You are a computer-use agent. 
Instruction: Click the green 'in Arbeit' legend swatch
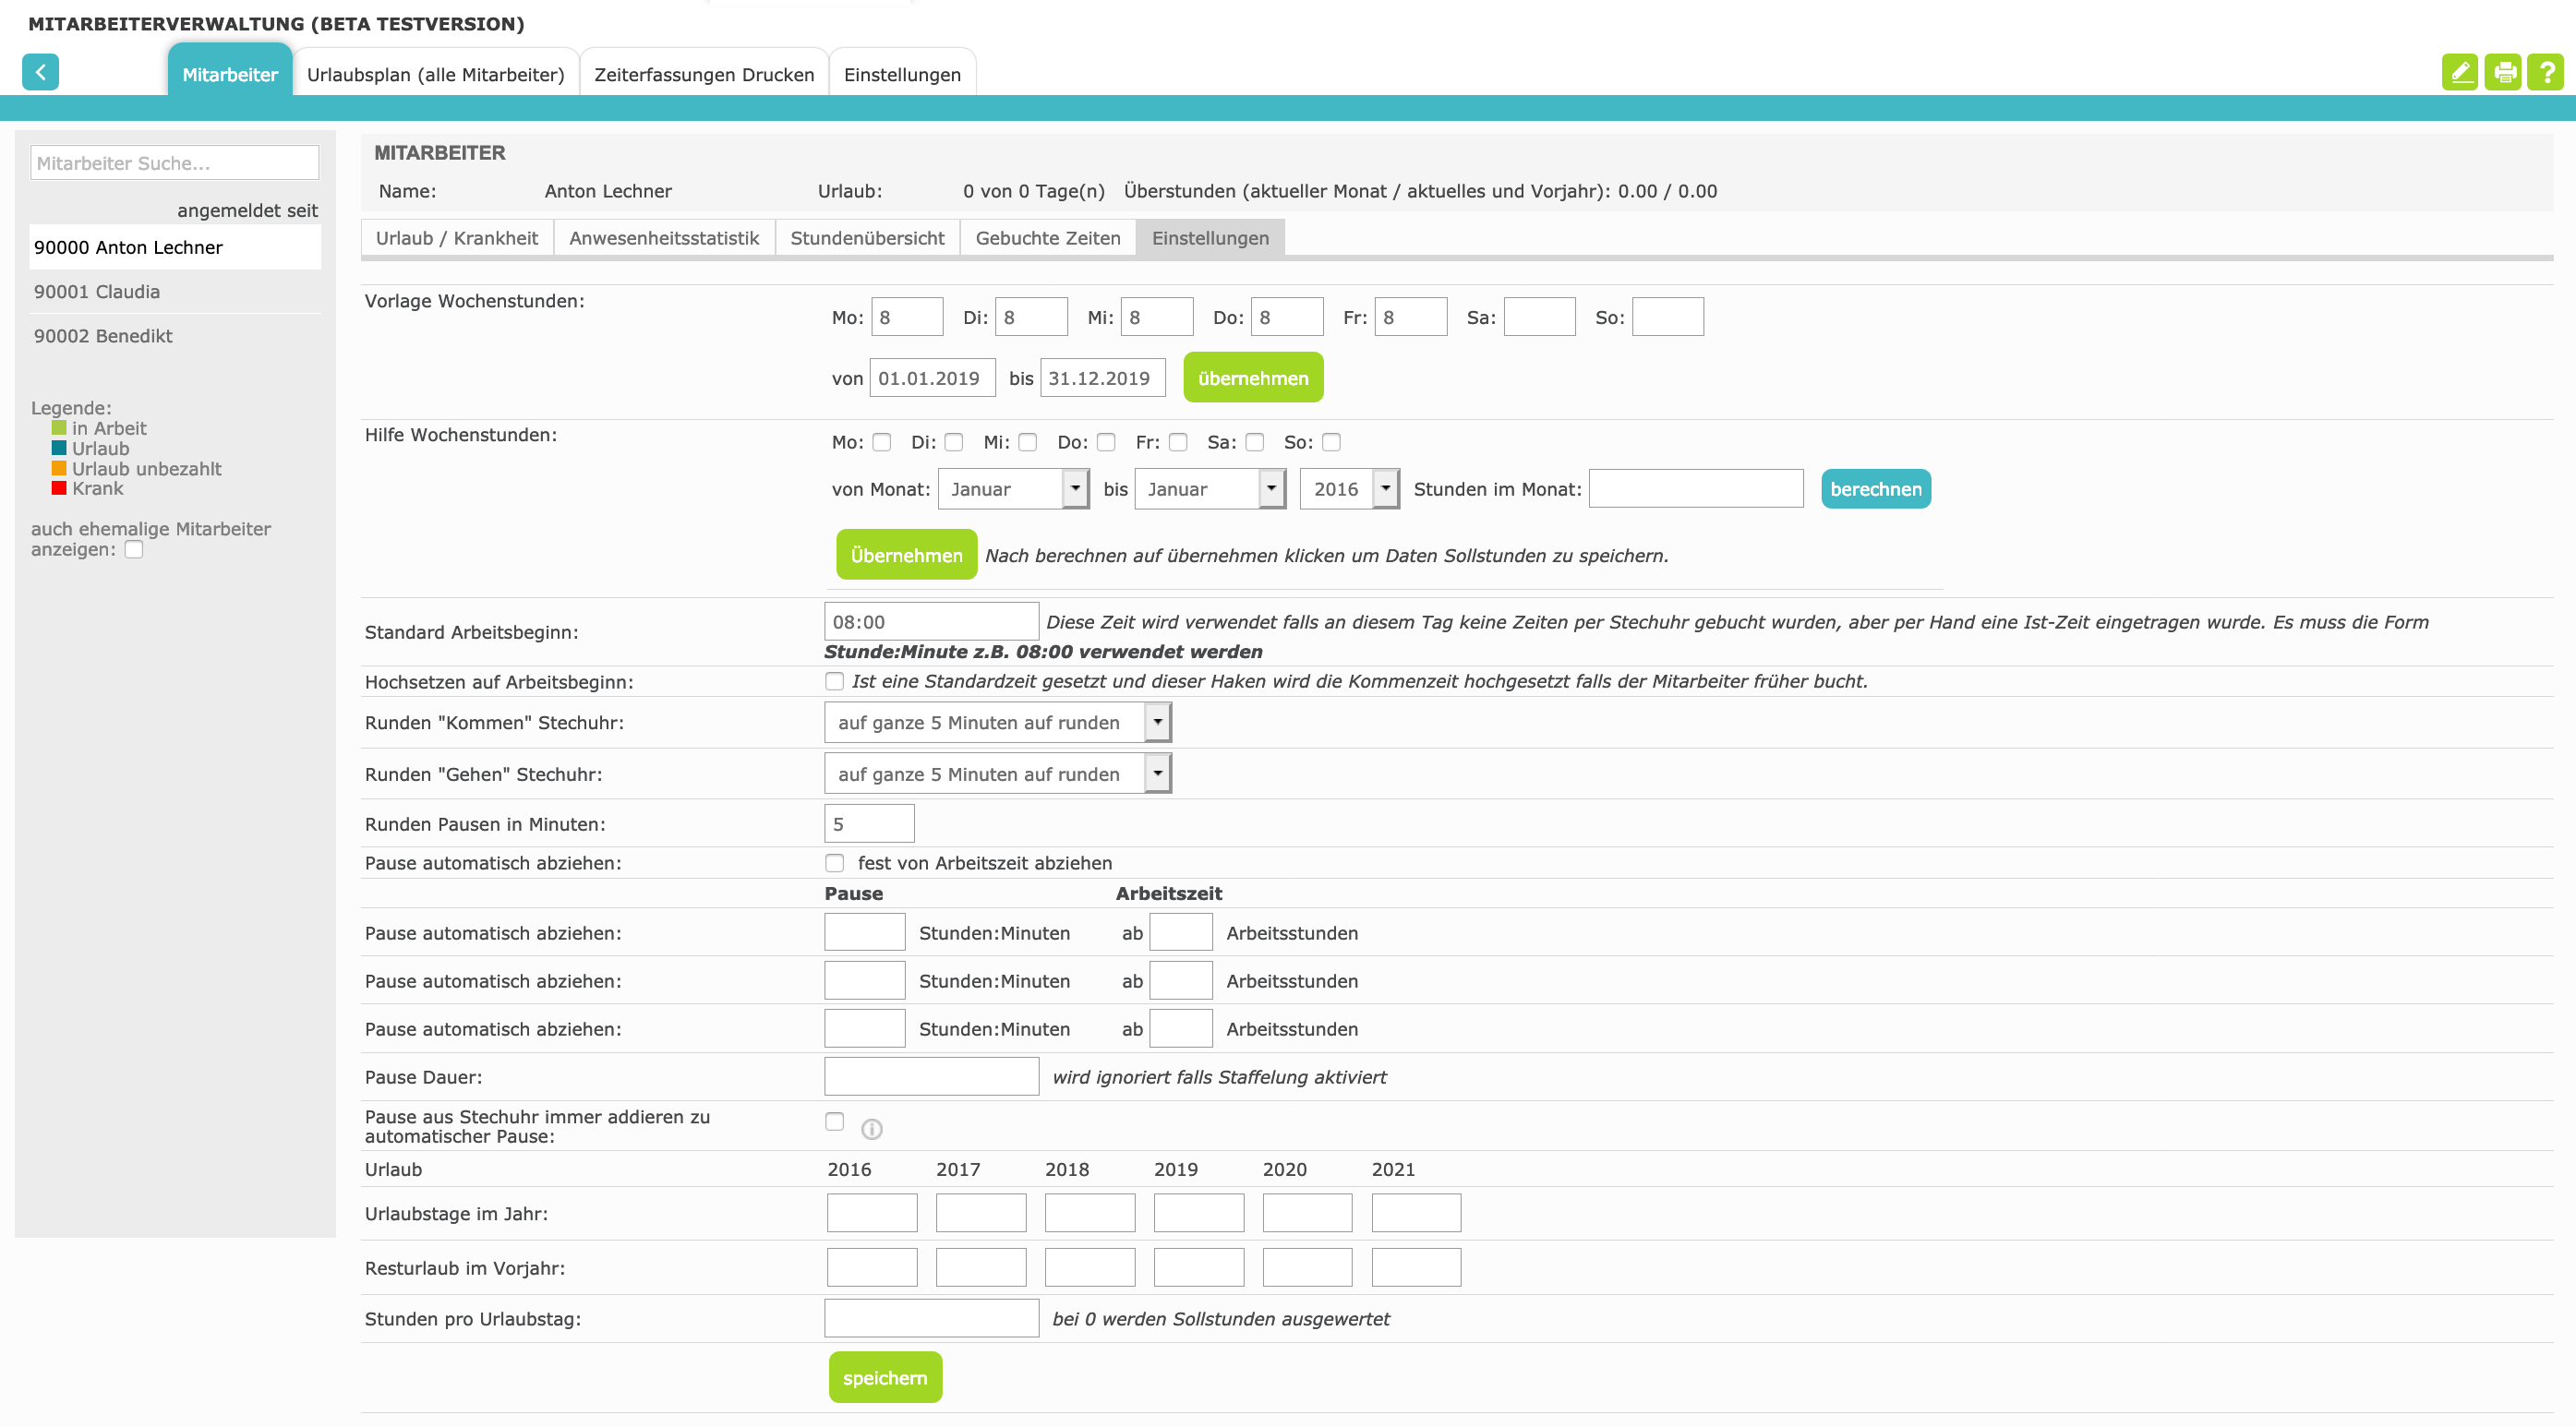[x=59, y=428]
